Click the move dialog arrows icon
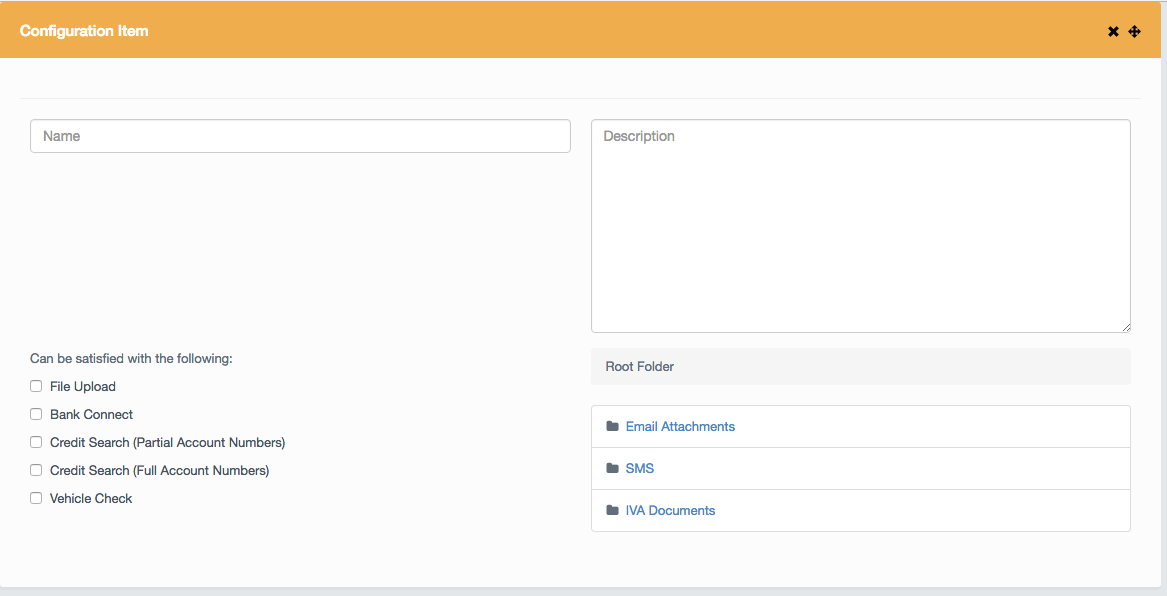The width and height of the screenshot is (1167, 596). point(1134,31)
